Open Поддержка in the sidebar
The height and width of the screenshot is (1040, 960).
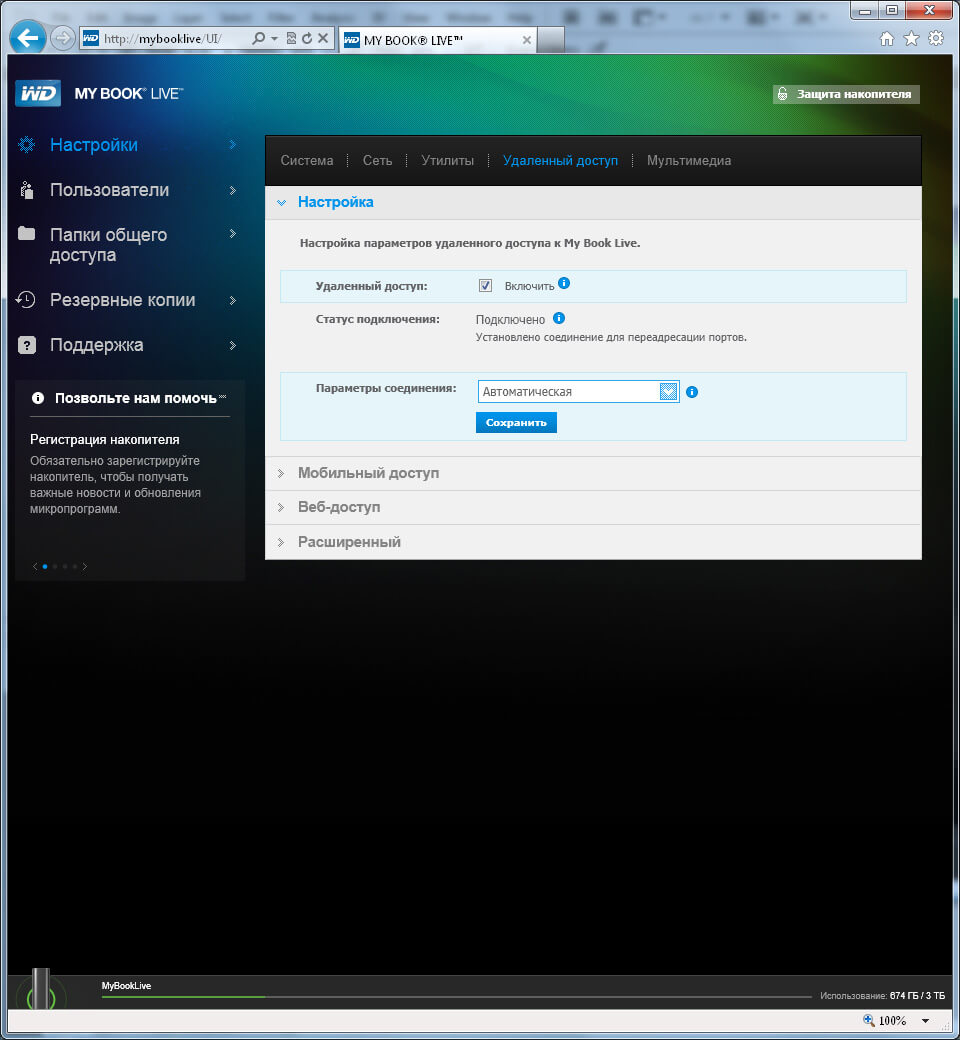(x=127, y=345)
